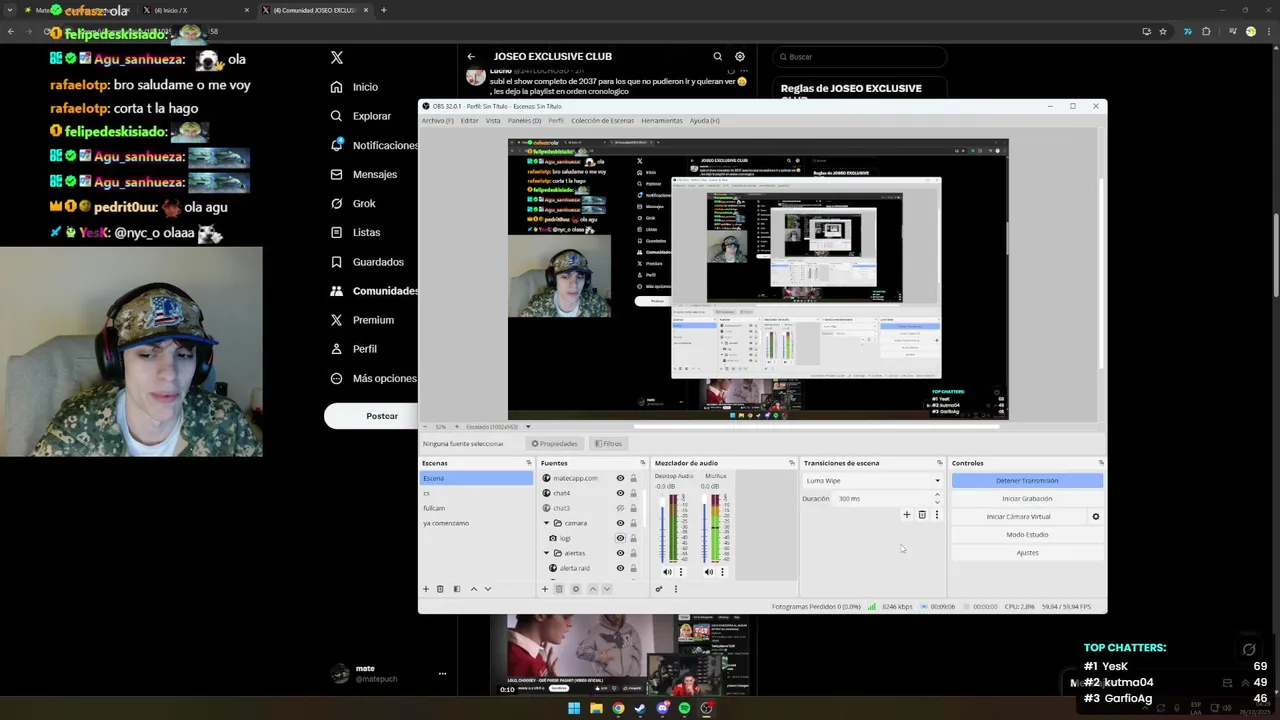Image resolution: width=1280 pixels, height=720 pixels.
Task: Open preview scaling dropdown arrow
Action: tap(528, 427)
